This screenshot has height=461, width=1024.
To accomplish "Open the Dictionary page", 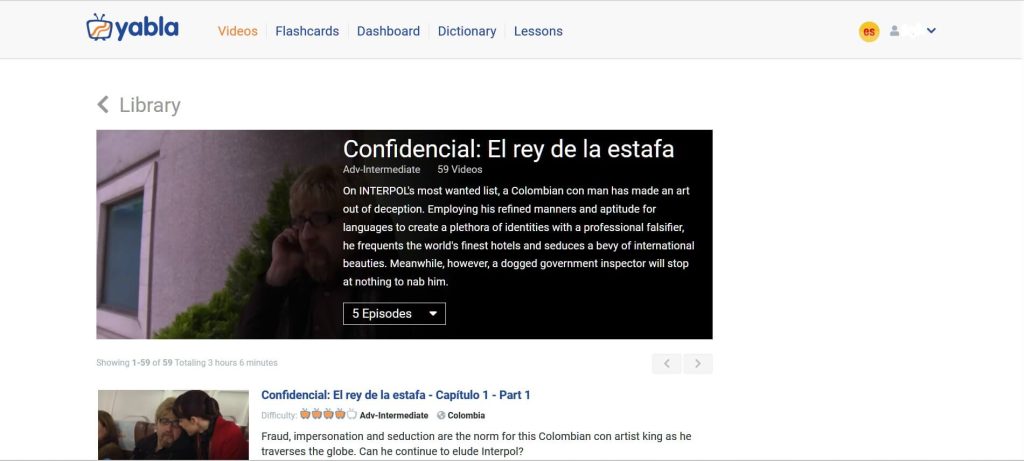I will [x=467, y=31].
